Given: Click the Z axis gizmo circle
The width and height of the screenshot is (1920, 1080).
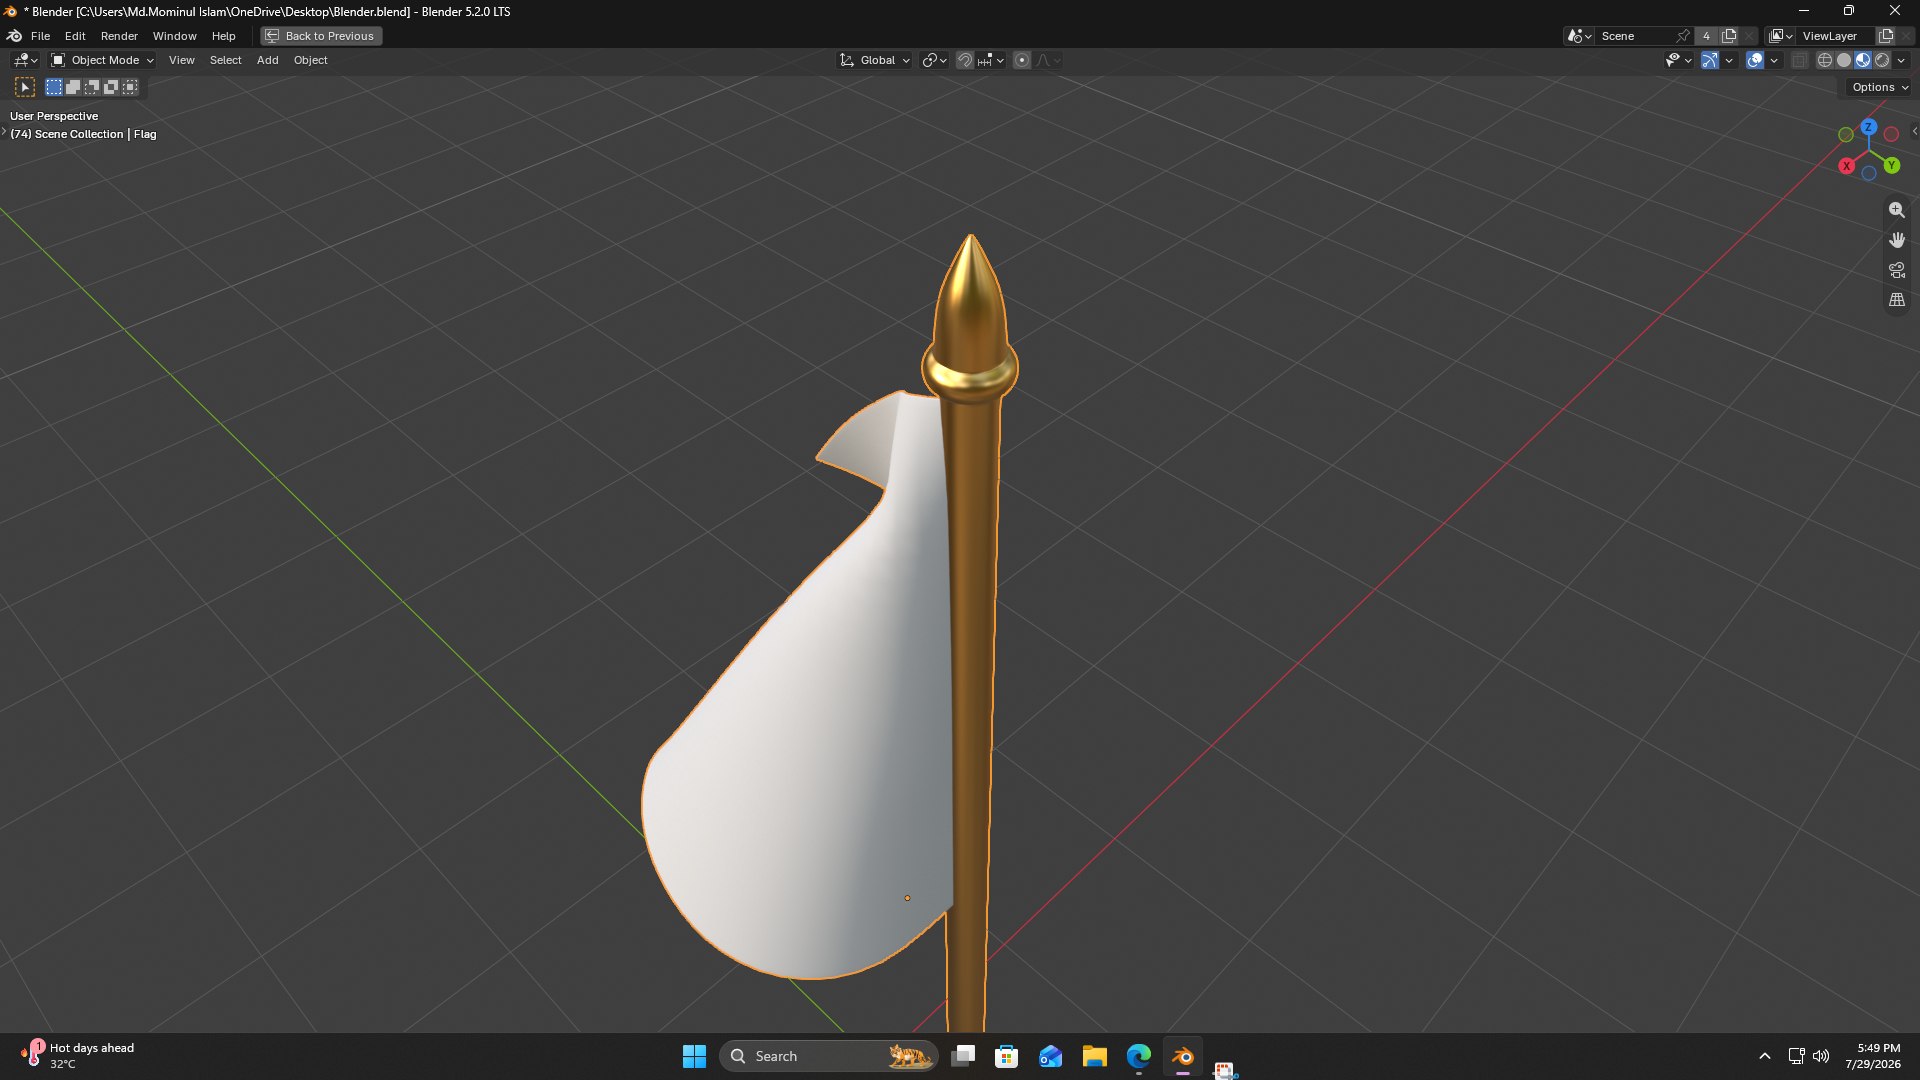Looking at the screenshot, I should [1869, 127].
